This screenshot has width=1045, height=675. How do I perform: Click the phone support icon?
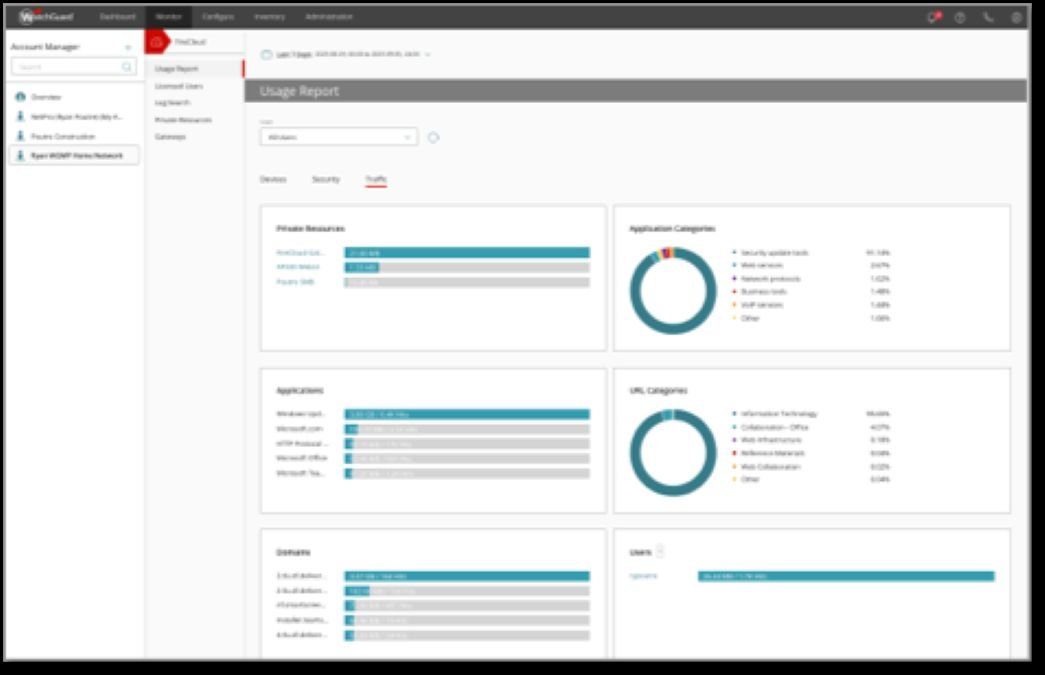988,17
